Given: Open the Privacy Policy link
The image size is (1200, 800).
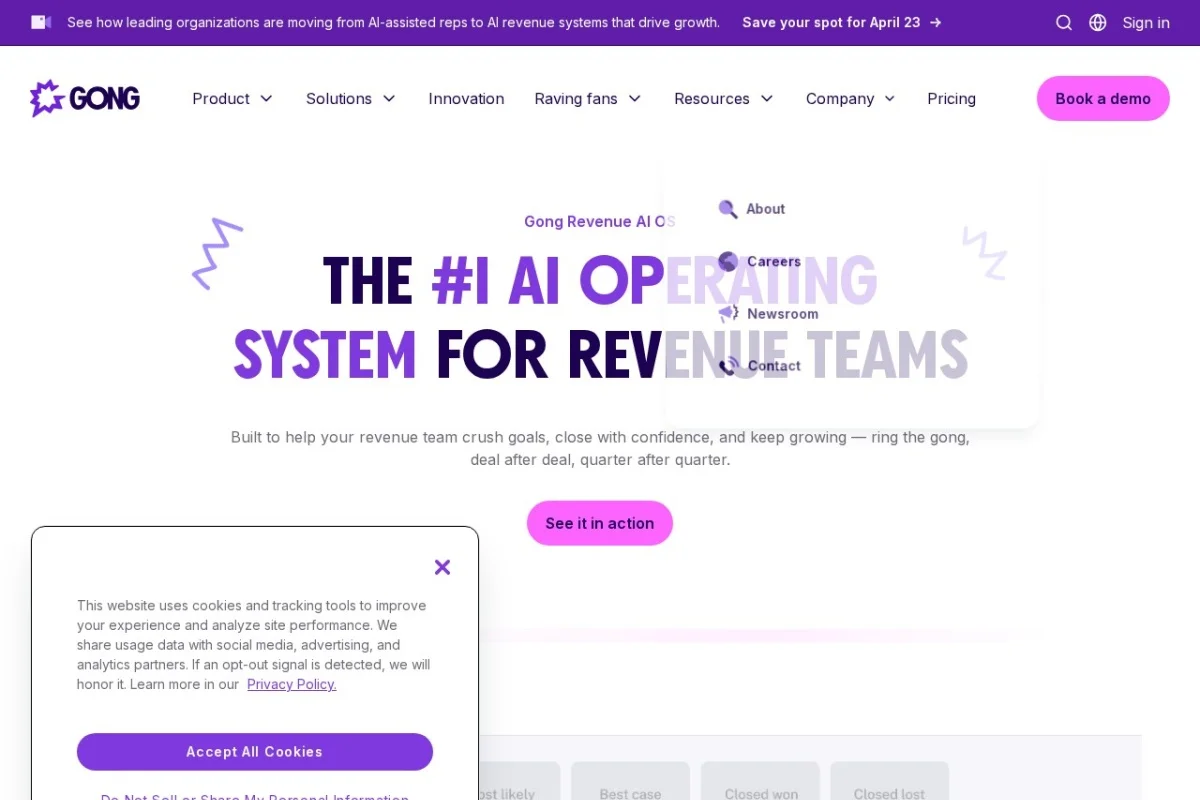Looking at the screenshot, I should click(292, 684).
